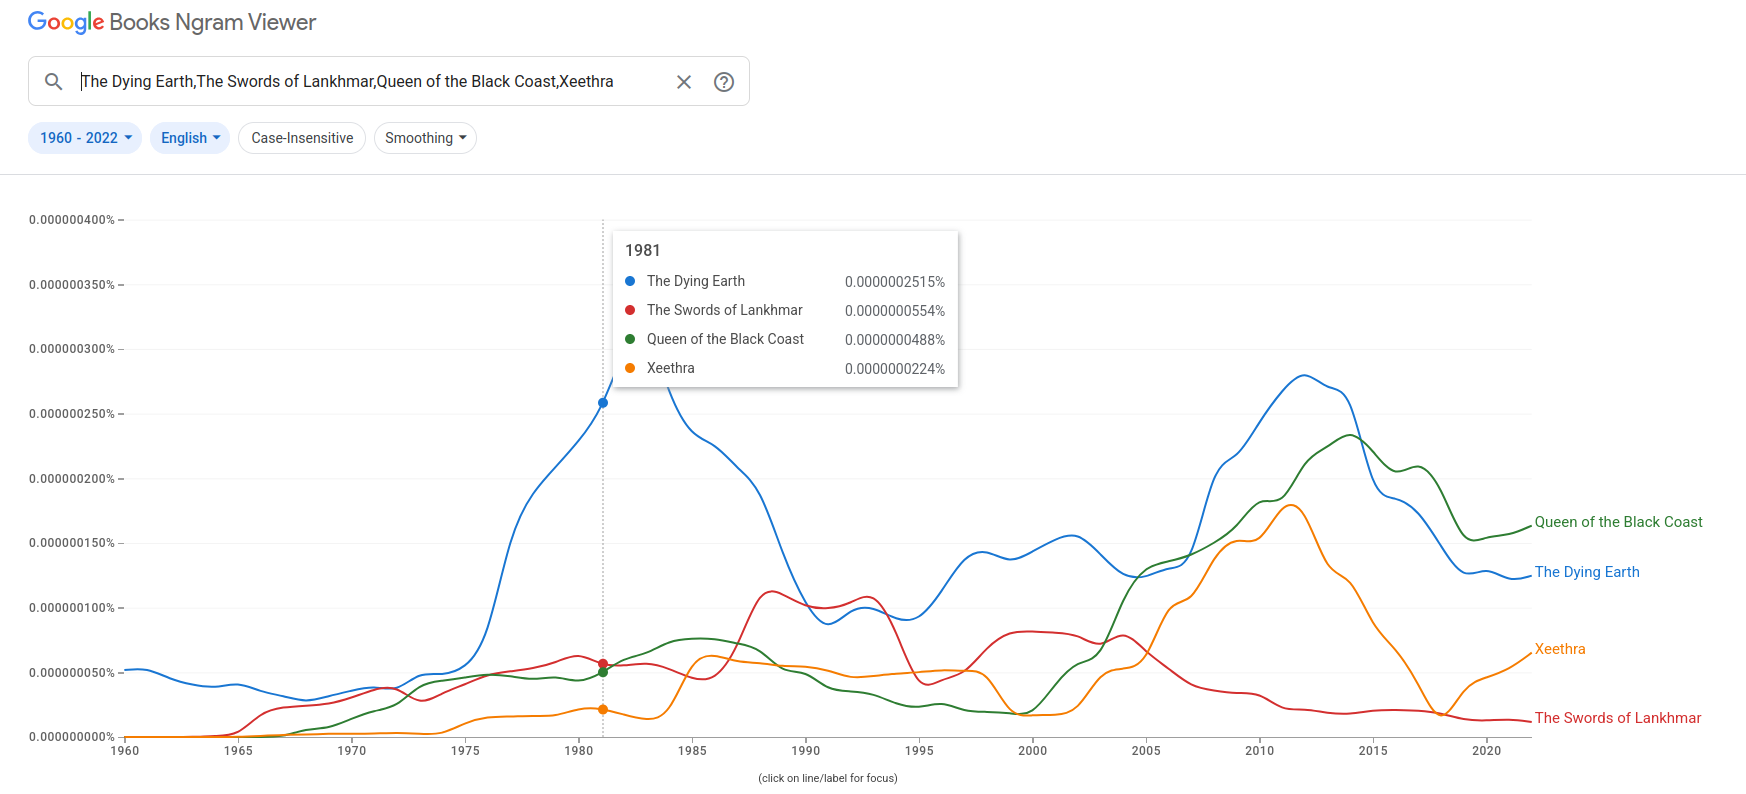Image resolution: width=1746 pixels, height=794 pixels.
Task: Click orange data point for 1981 on chart
Action: tap(603, 710)
